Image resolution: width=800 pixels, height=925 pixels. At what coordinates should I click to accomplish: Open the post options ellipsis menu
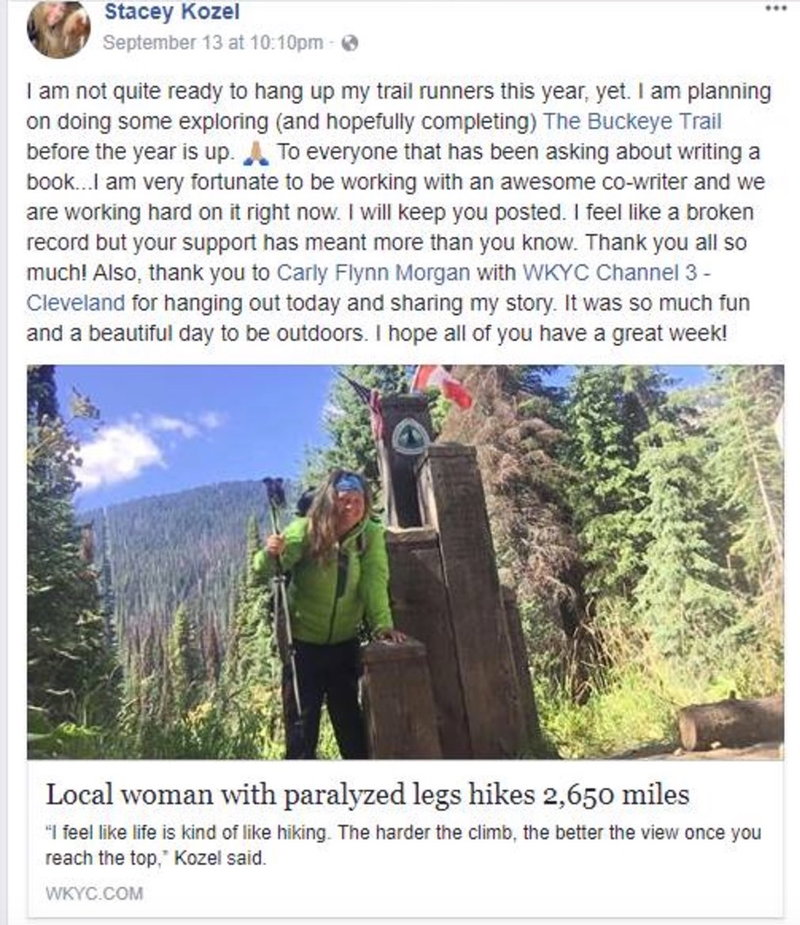coord(775,8)
